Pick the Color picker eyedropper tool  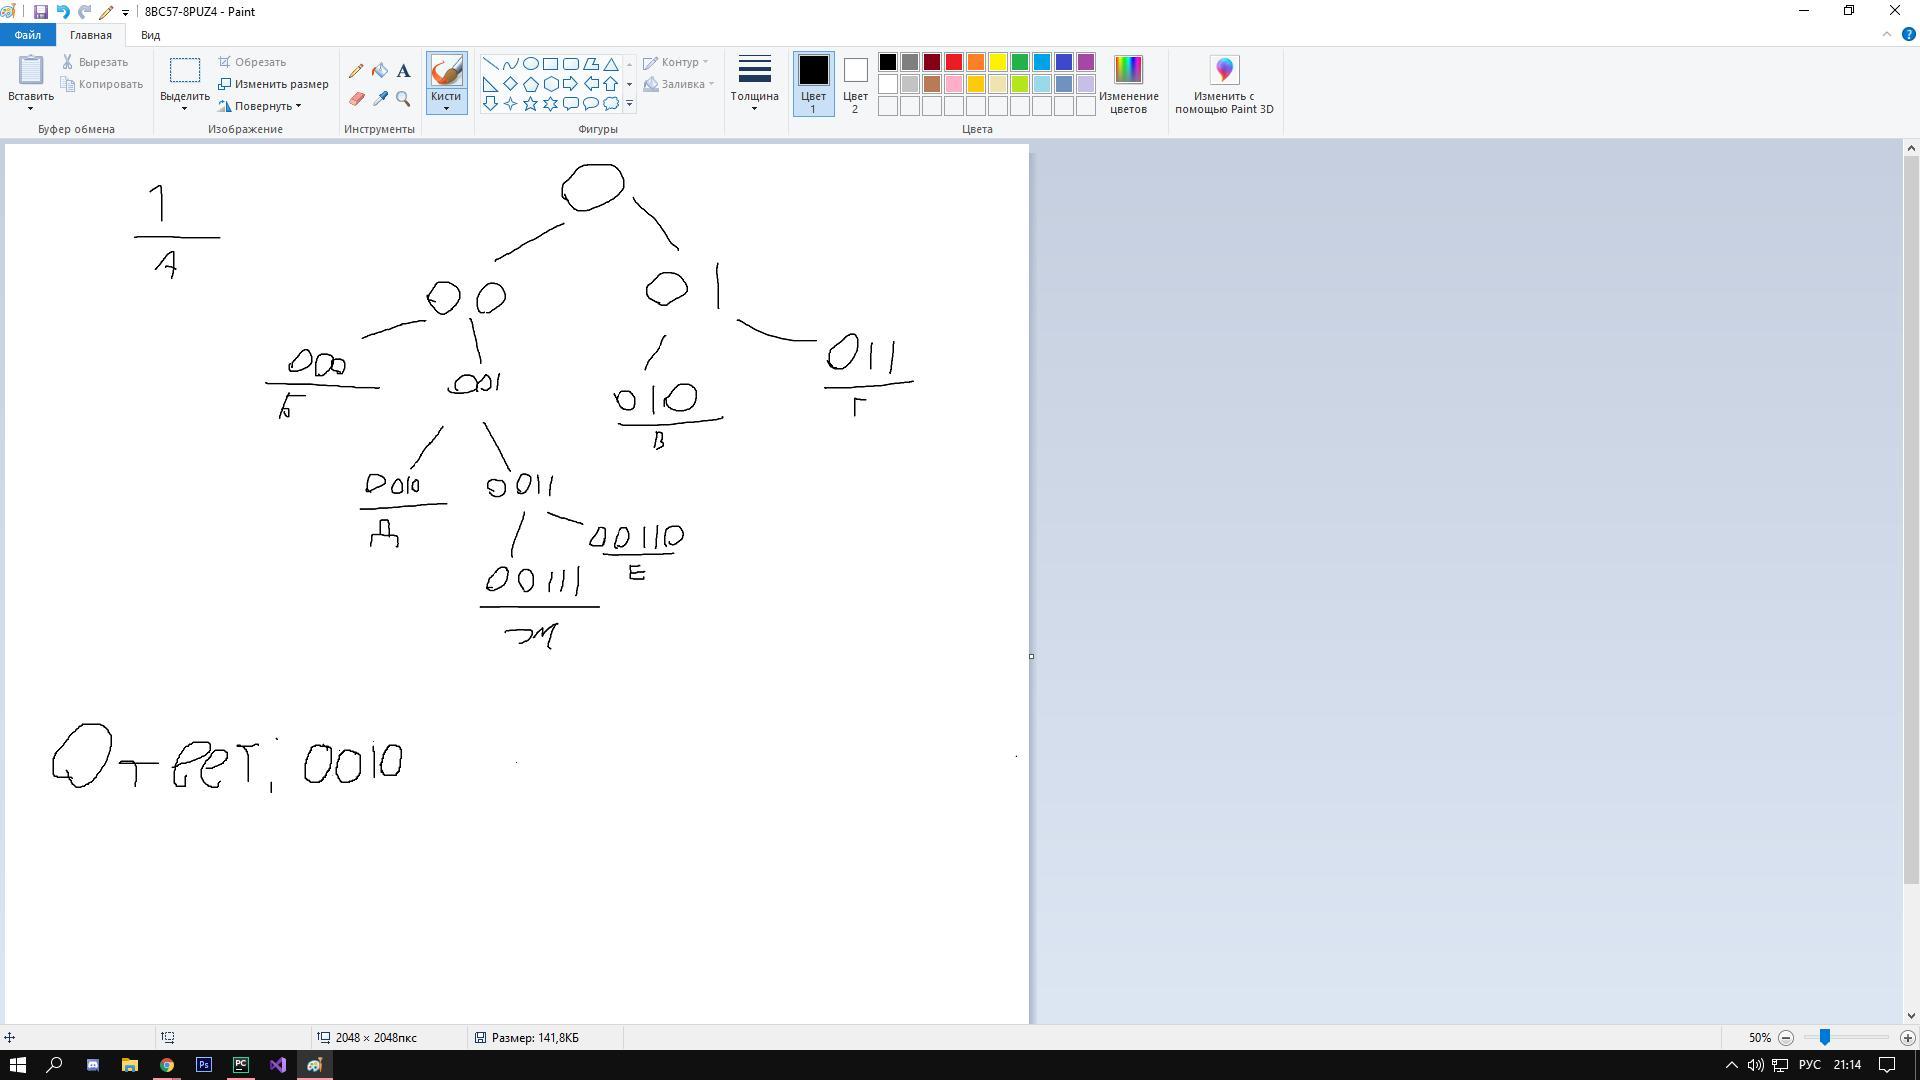tap(380, 99)
